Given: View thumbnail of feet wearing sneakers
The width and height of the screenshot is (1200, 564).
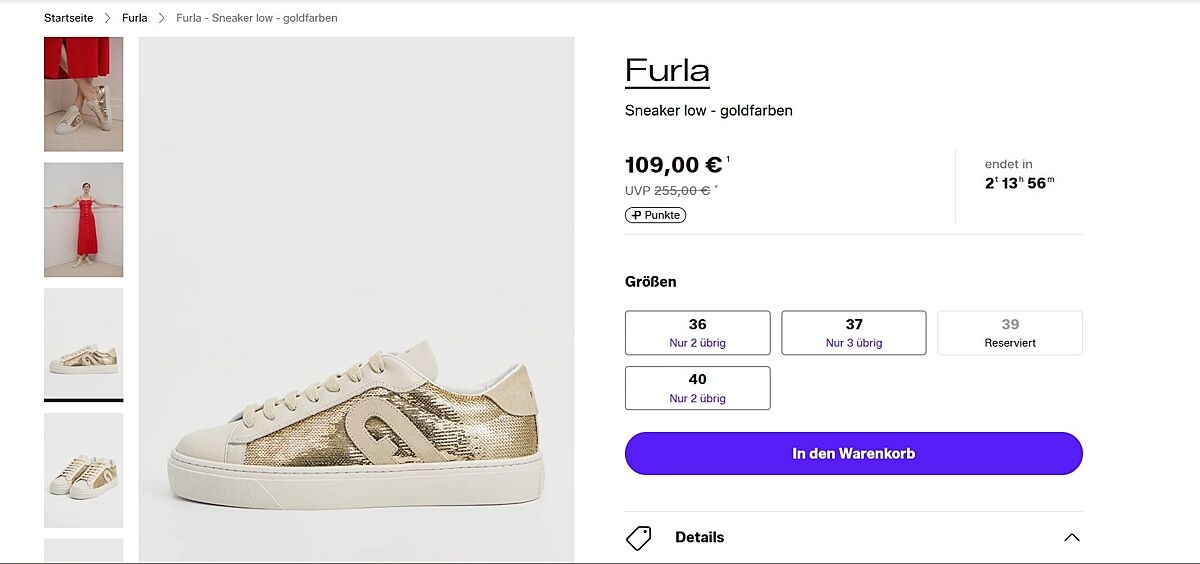Looking at the screenshot, I should 84,95.
